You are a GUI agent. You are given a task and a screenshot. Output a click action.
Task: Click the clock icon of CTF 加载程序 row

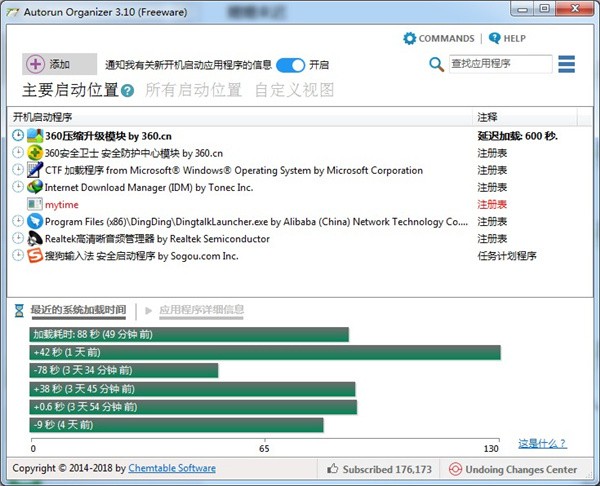tap(18, 170)
